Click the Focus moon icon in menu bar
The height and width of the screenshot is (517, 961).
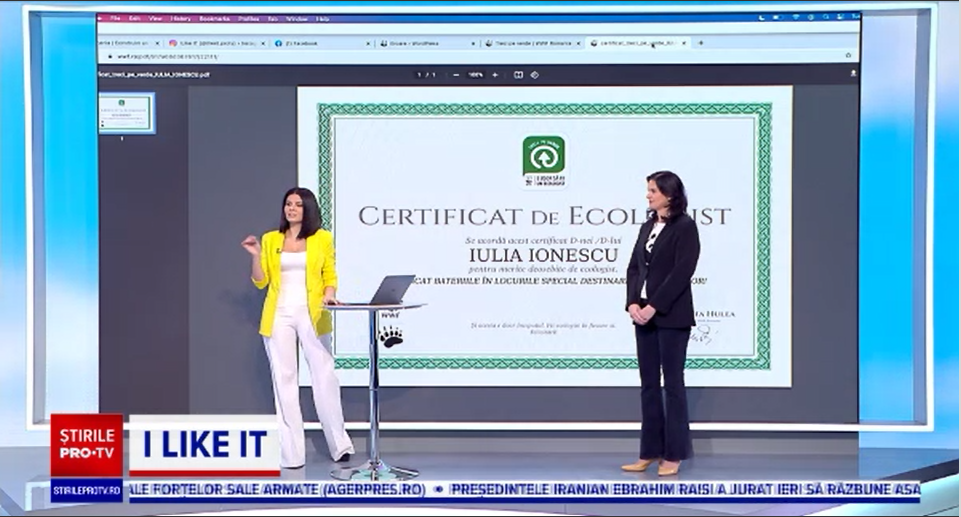(762, 18)
